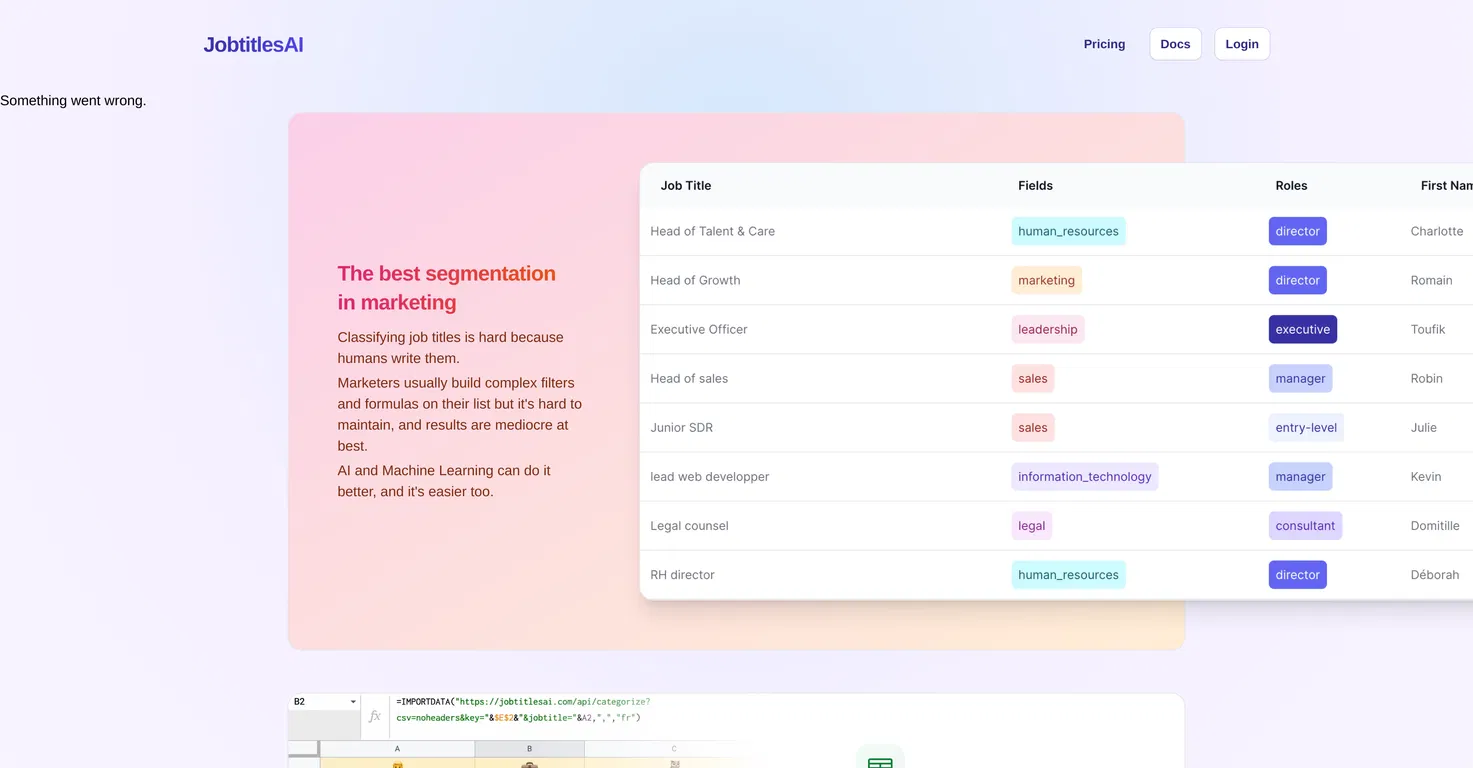Screen dimensions: 1473x768
Task: Select the 'lead web developper' cell
Action: [x=709, y=476]
